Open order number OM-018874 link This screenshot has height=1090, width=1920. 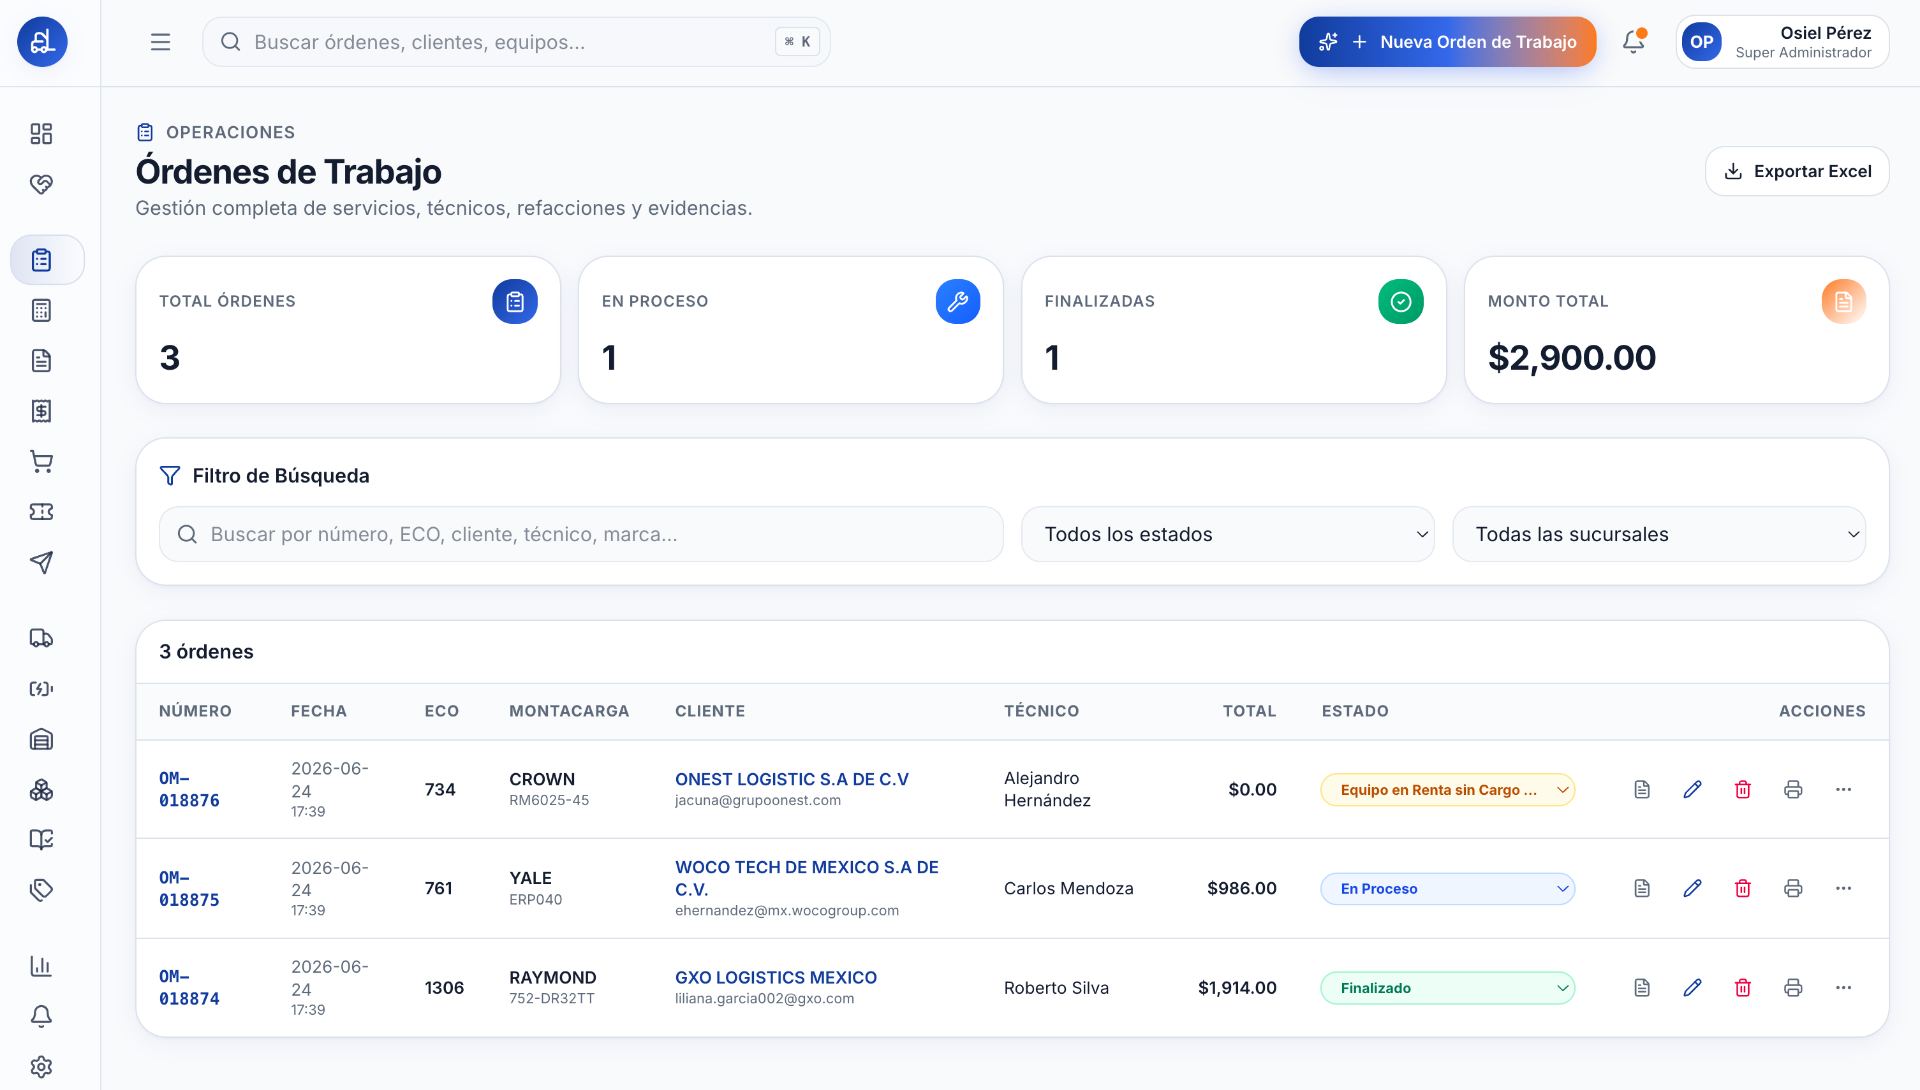(189, 988)
